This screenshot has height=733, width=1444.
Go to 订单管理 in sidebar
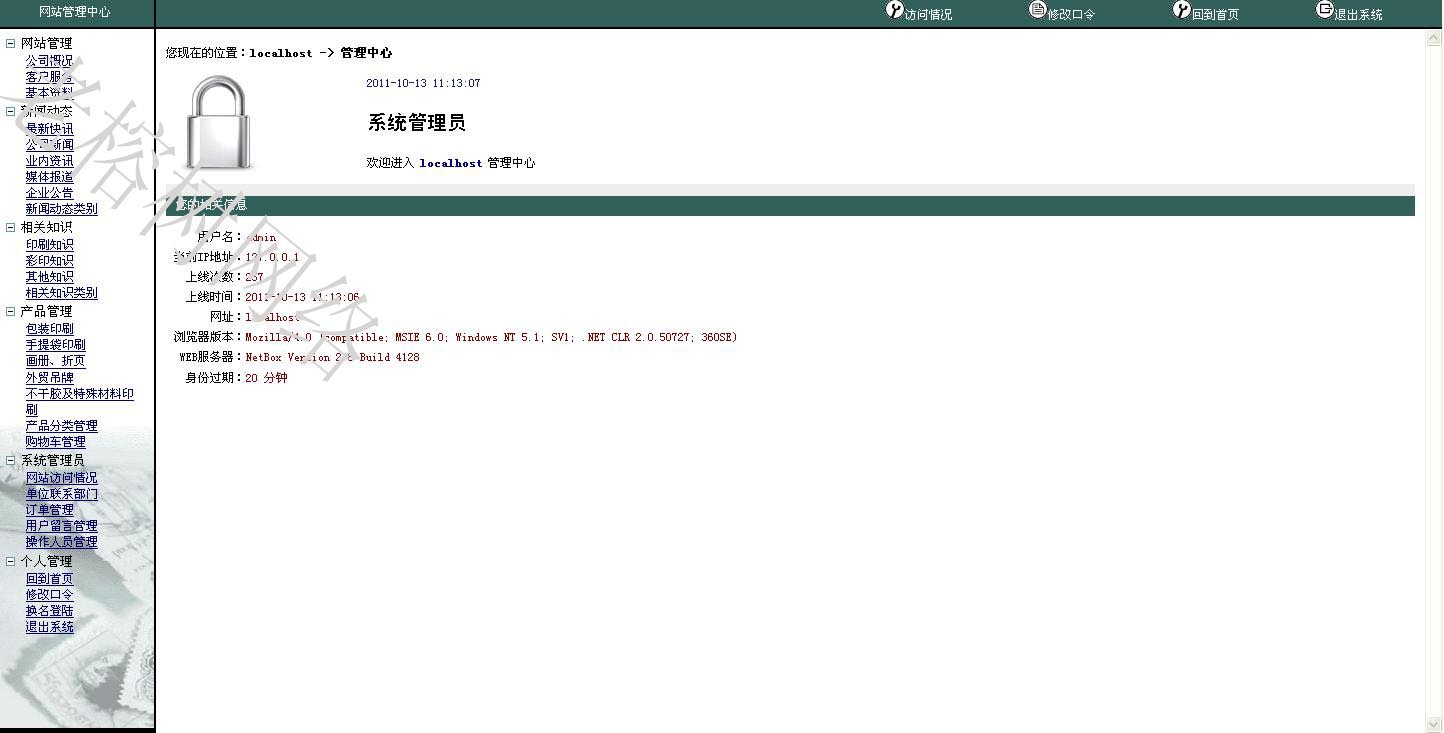pyautogui.click(x=49, y=510)
